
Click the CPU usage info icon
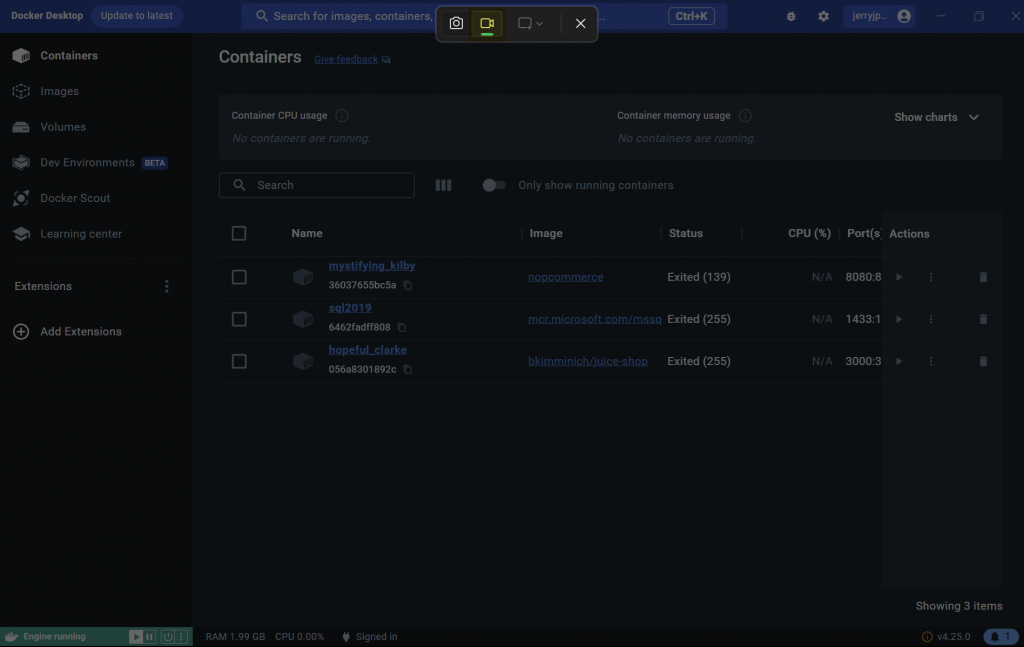[x=342, y=116]
